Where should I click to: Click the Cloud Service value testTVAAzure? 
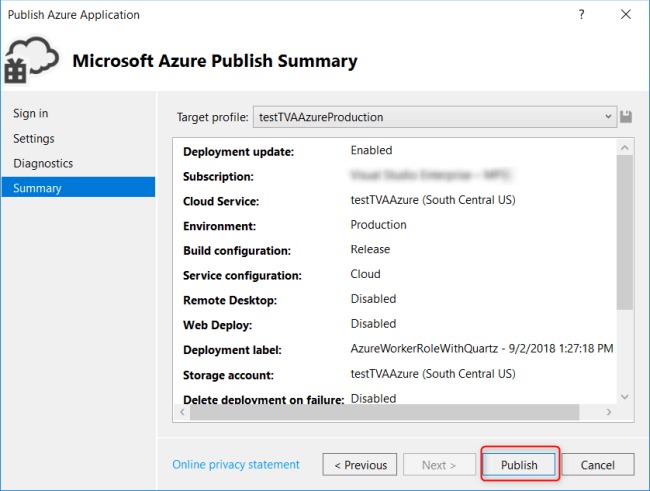433,200
